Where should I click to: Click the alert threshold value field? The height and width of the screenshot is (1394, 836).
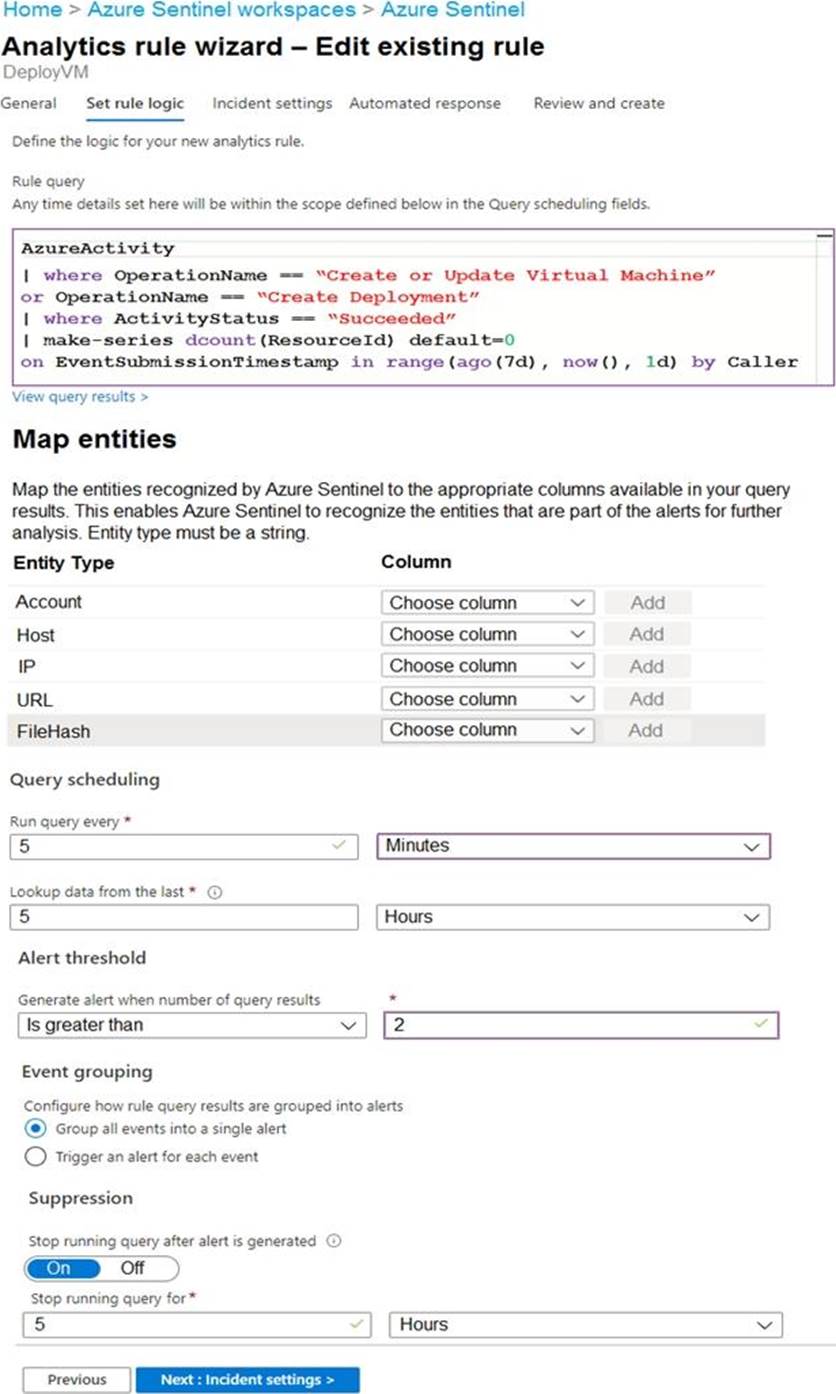[580, 1025]
